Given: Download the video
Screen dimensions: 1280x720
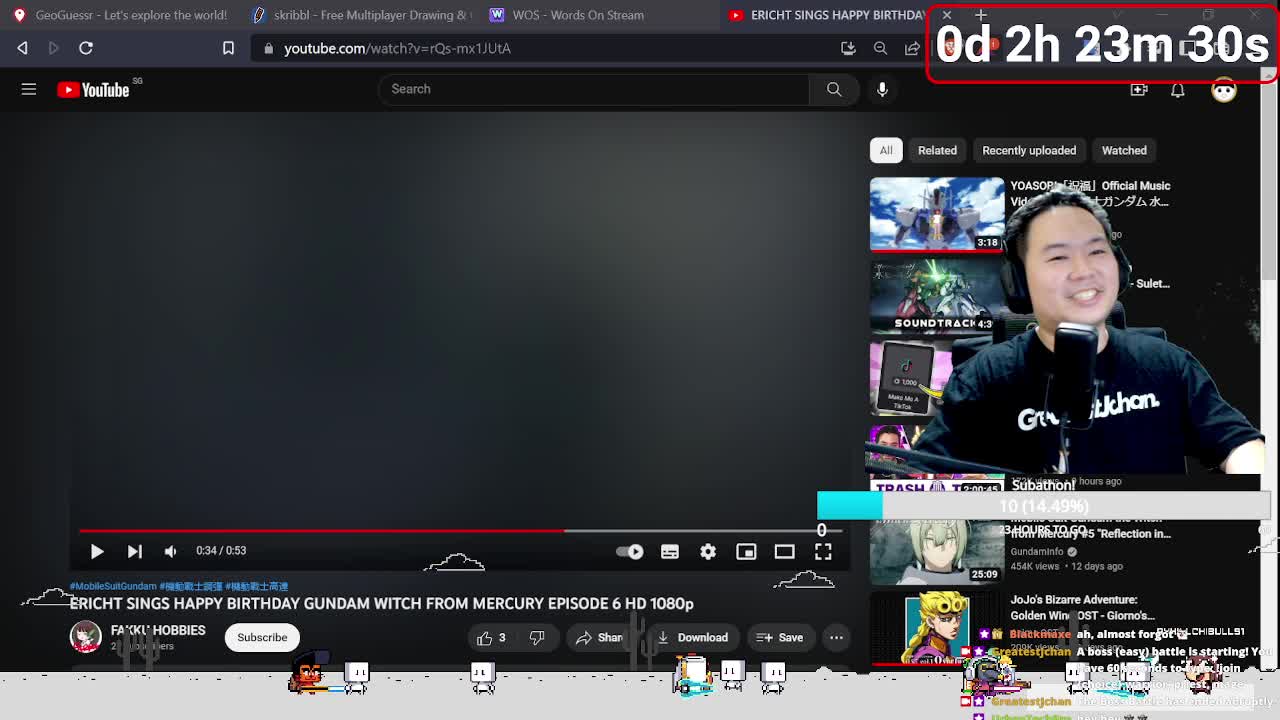Looking at the screenshot, I should 692,637.
